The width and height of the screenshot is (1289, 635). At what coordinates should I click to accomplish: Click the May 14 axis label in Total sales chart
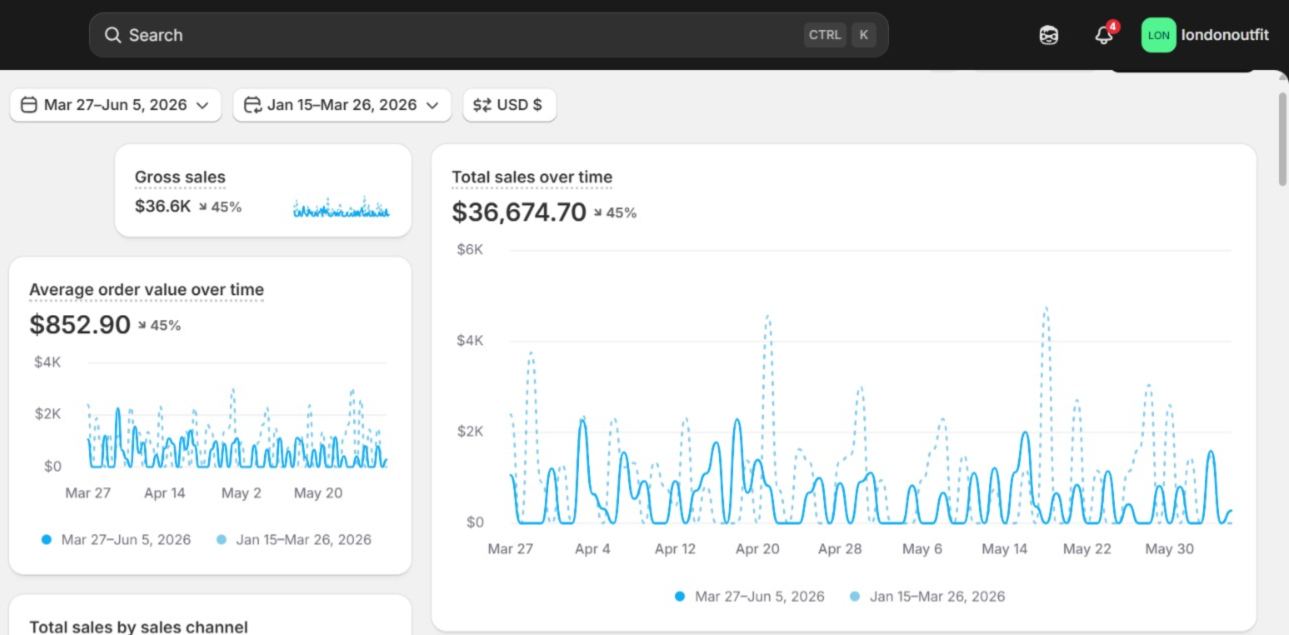coord(1004,549)
